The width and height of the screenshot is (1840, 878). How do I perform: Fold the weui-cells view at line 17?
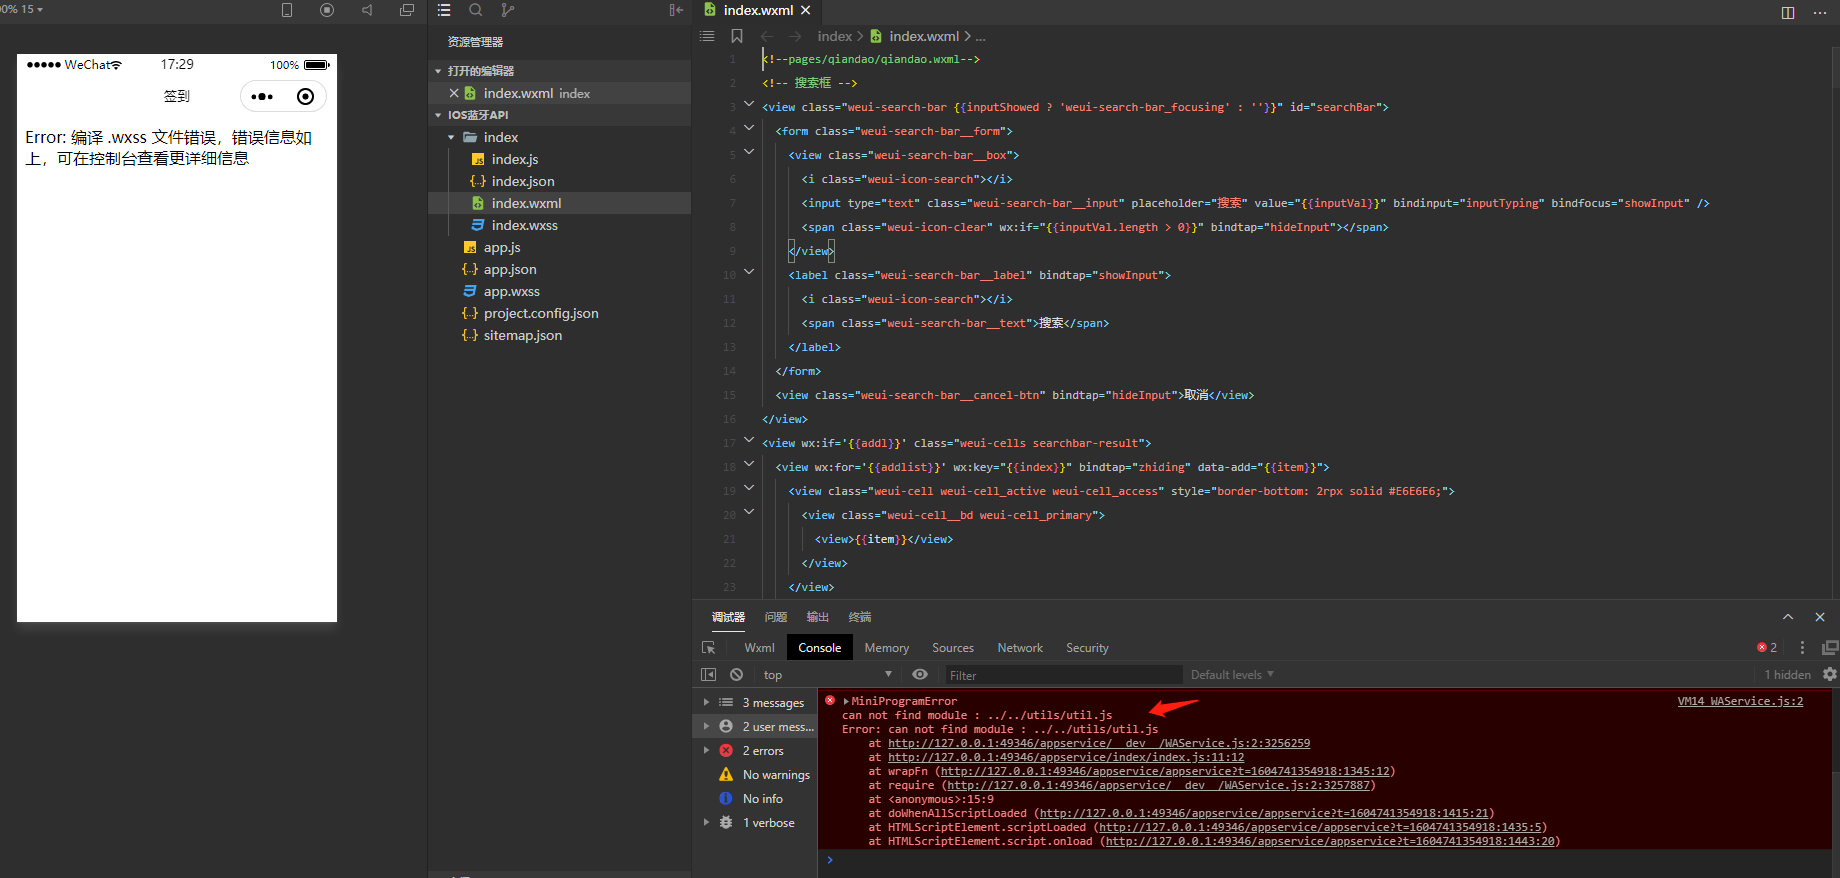click(x=749, y=440)
